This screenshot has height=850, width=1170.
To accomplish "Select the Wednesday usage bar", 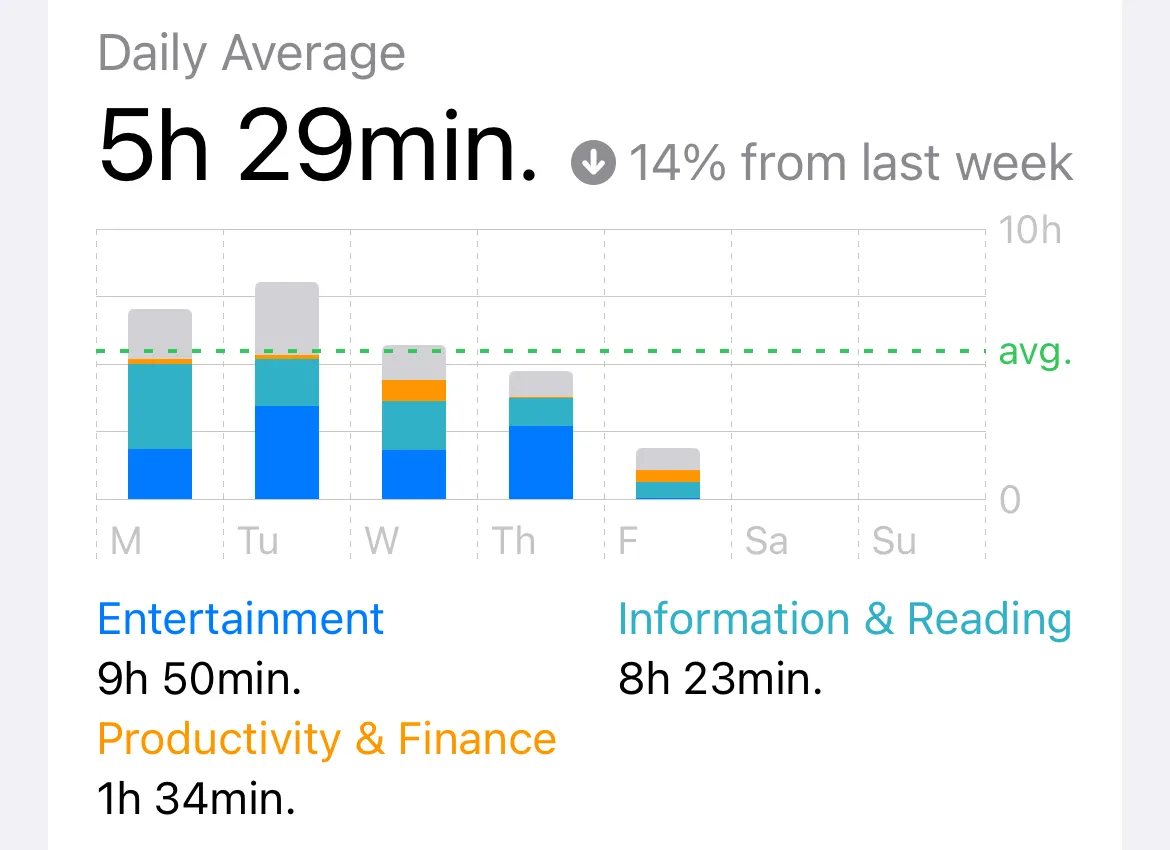I will point(413,422).
